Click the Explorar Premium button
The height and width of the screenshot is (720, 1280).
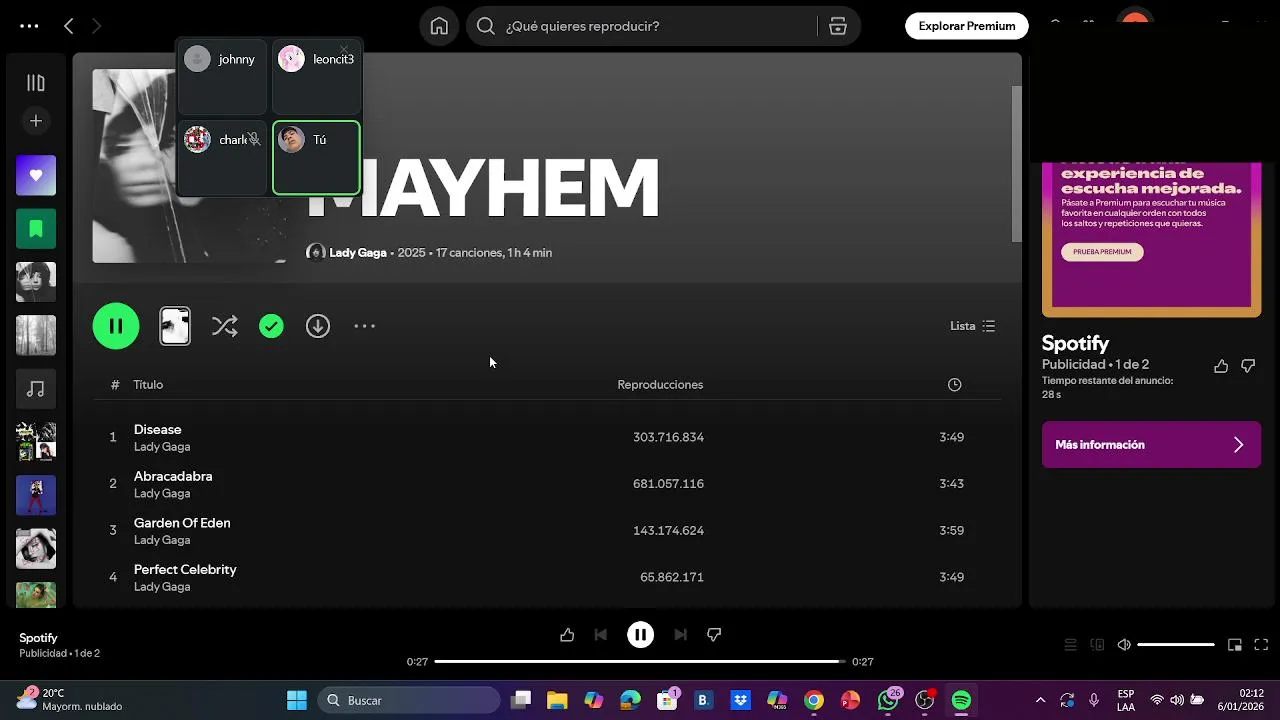pos(967,26)
